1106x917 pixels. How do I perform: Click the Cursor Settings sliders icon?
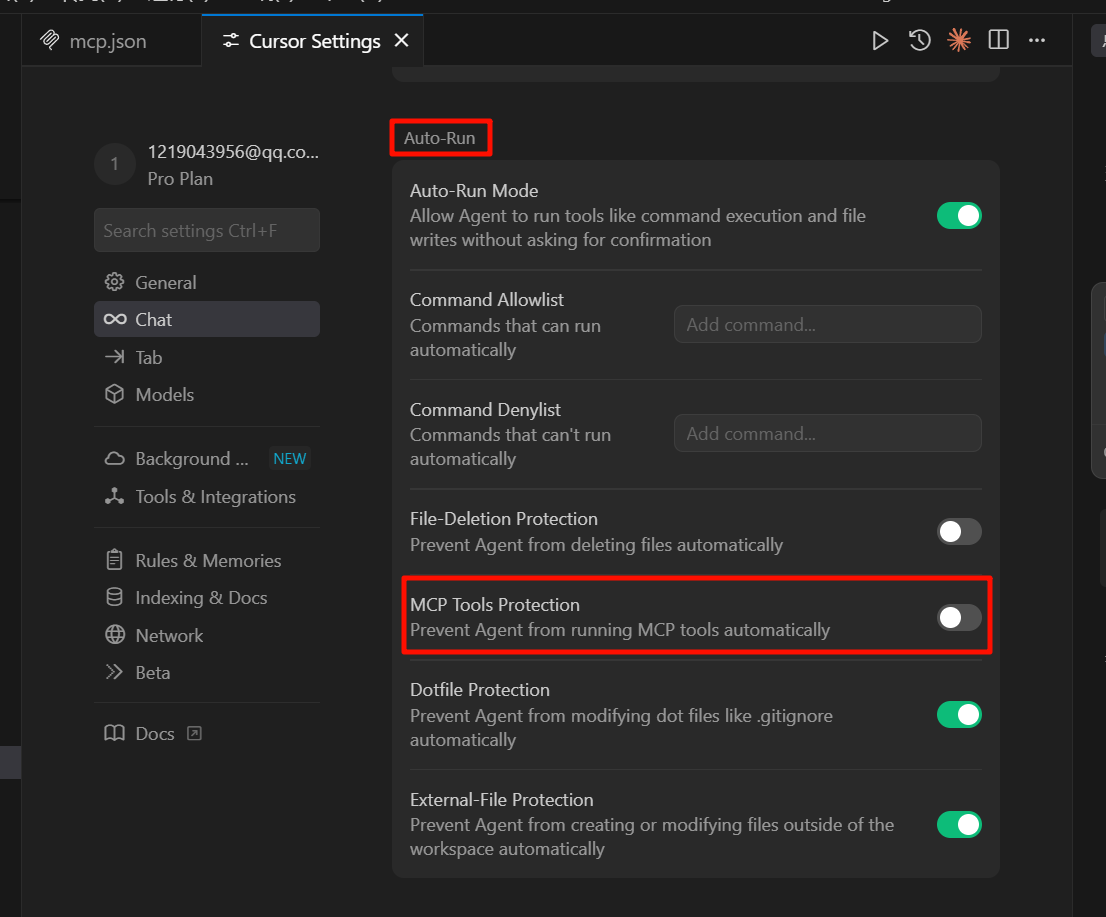(x=231, y=41)
